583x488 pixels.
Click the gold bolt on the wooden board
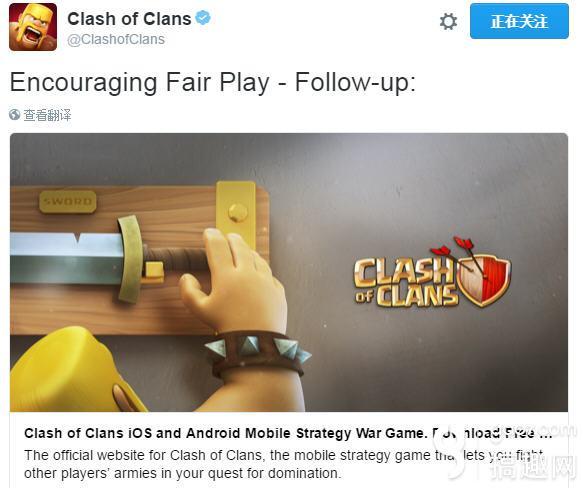(x=238, y=213)
